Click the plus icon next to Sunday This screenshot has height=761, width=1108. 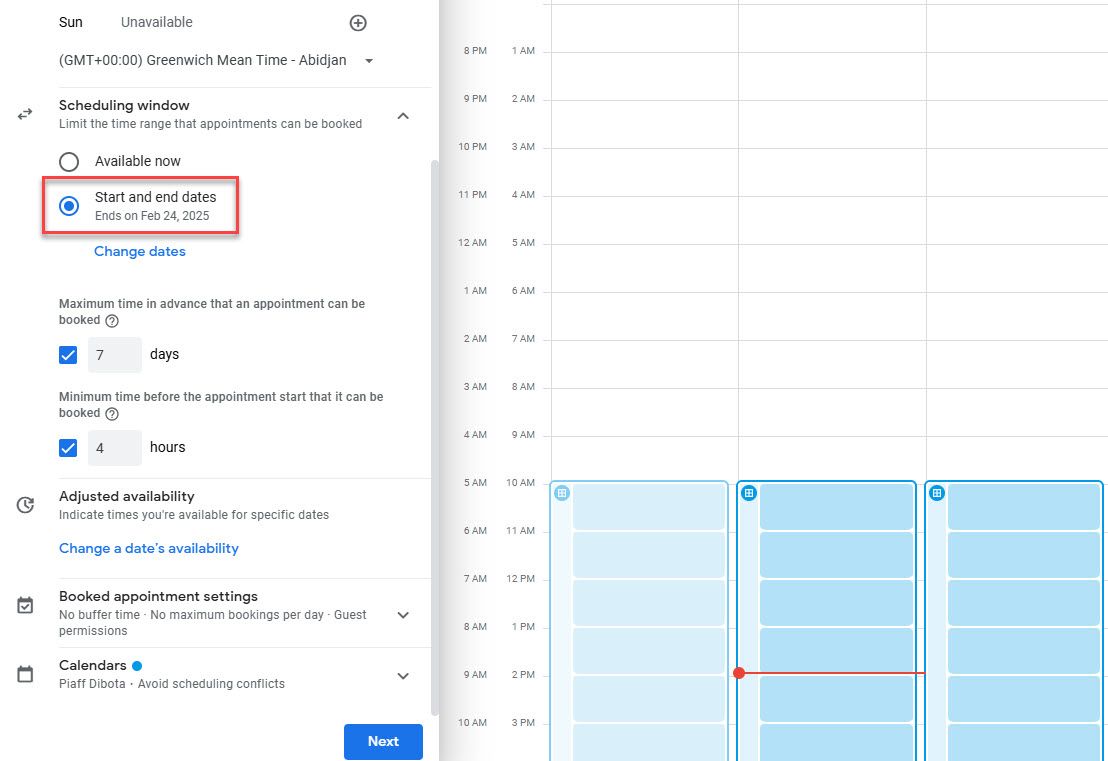point(357,22)
